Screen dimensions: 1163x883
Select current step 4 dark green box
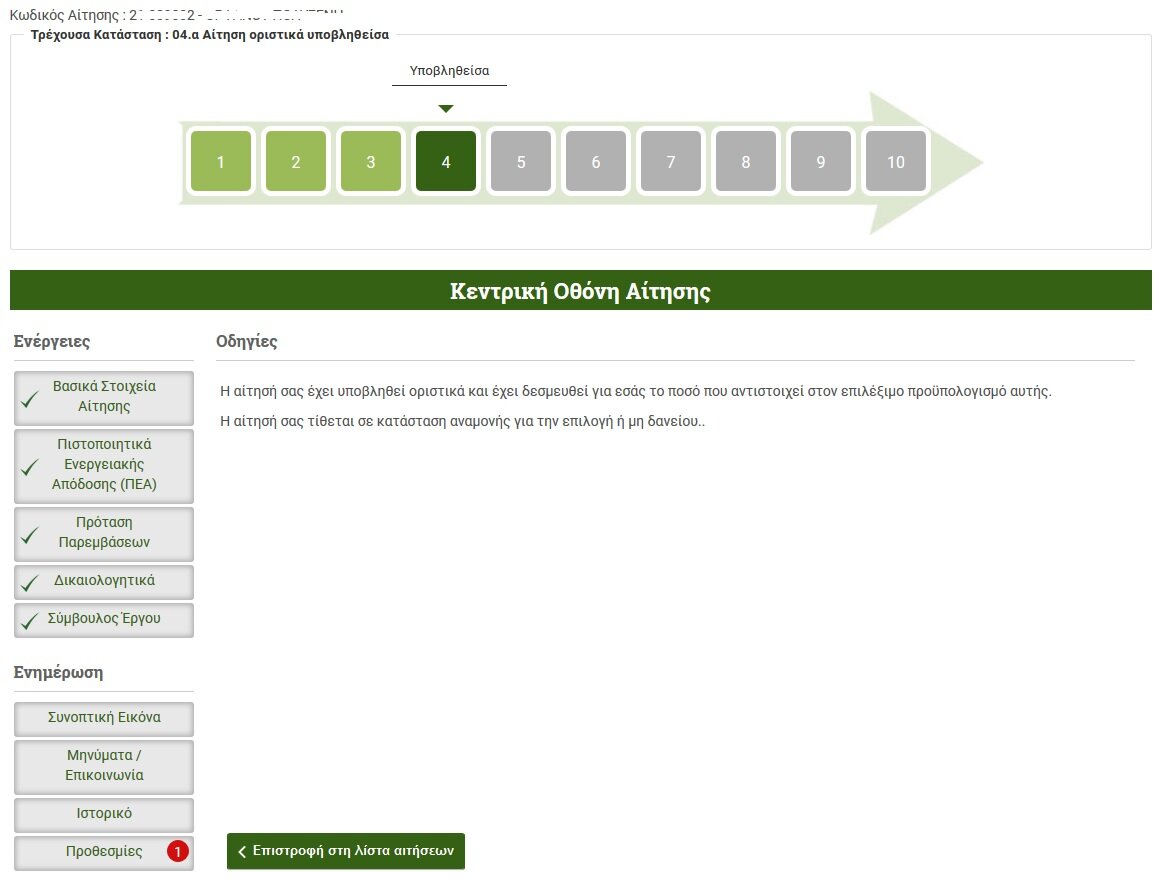[x=446, y=162]
